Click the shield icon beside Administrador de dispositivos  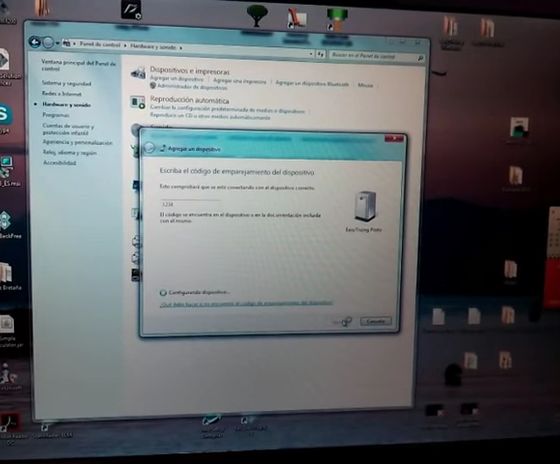[153, 86]
